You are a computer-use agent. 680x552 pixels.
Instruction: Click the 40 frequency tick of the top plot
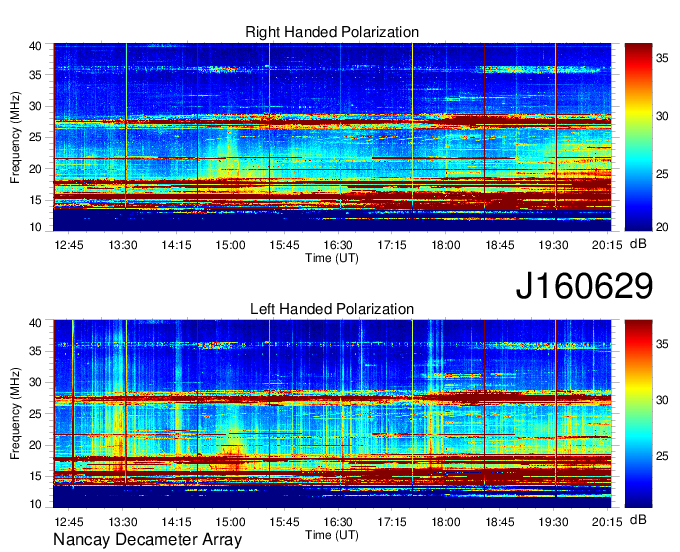coord(35,46)
